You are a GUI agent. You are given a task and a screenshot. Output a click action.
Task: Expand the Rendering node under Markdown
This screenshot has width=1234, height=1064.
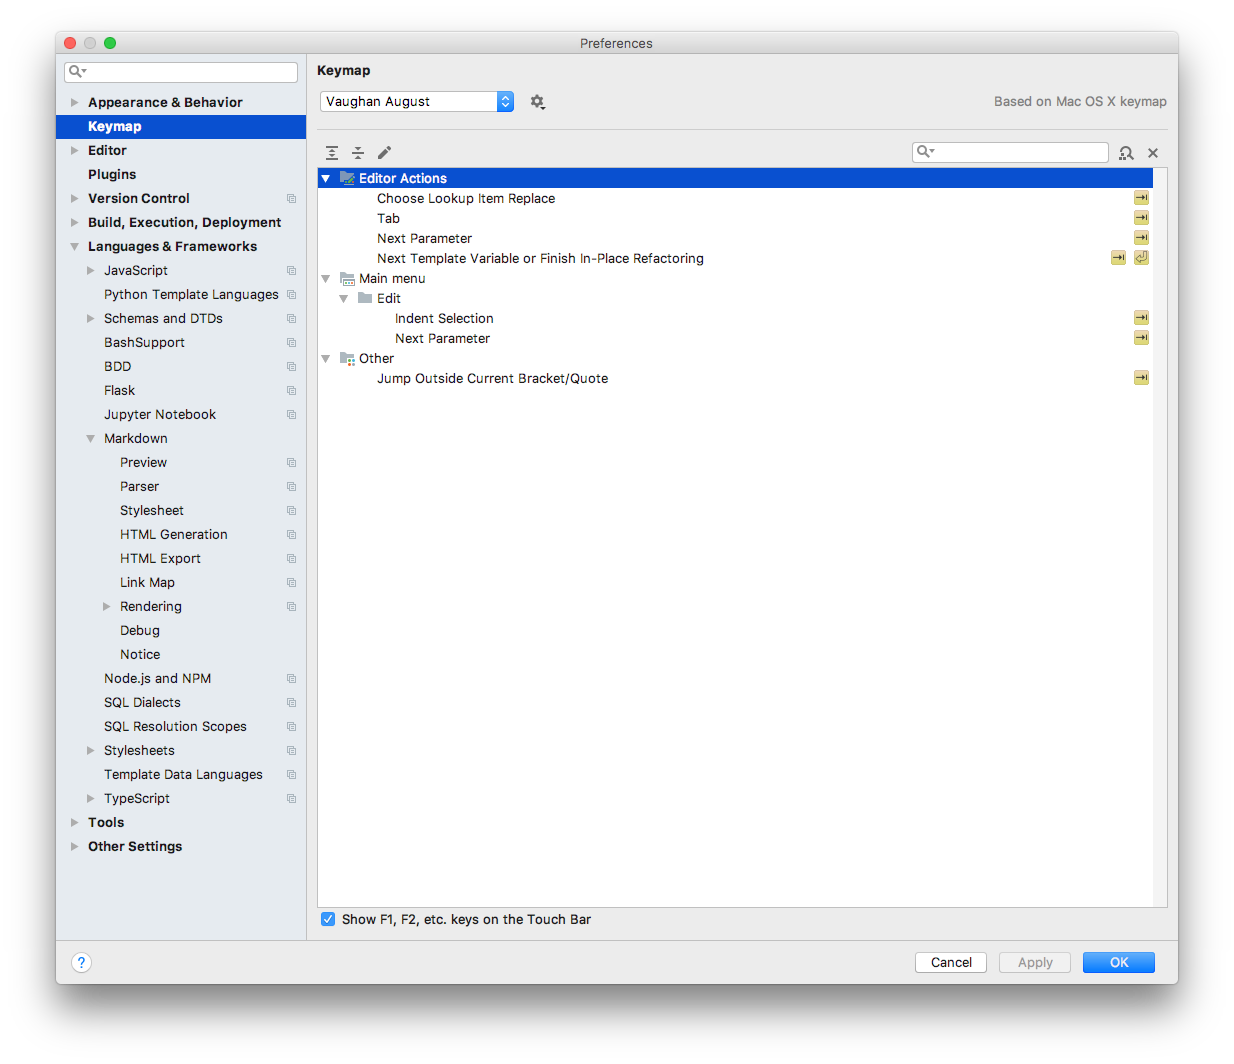click(107, 606)
